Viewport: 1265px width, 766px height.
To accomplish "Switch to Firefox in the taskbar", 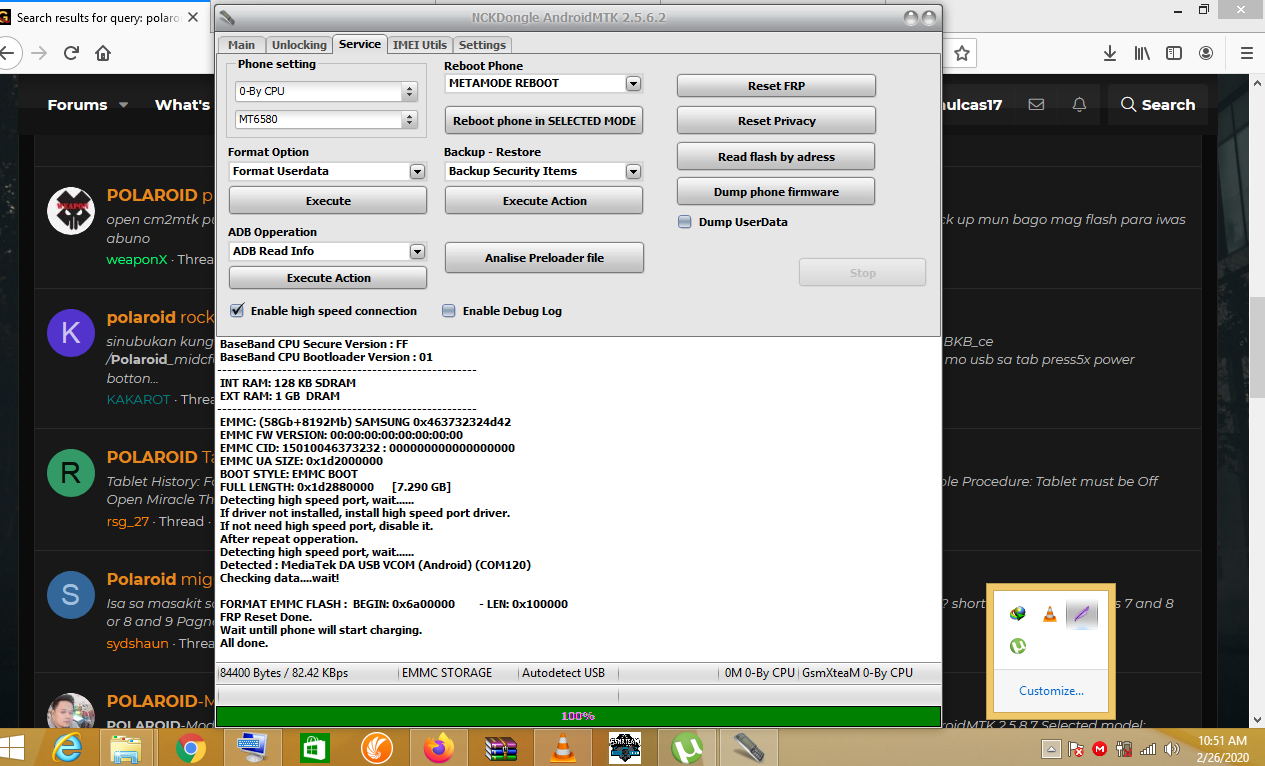I will tap(438, 747).
